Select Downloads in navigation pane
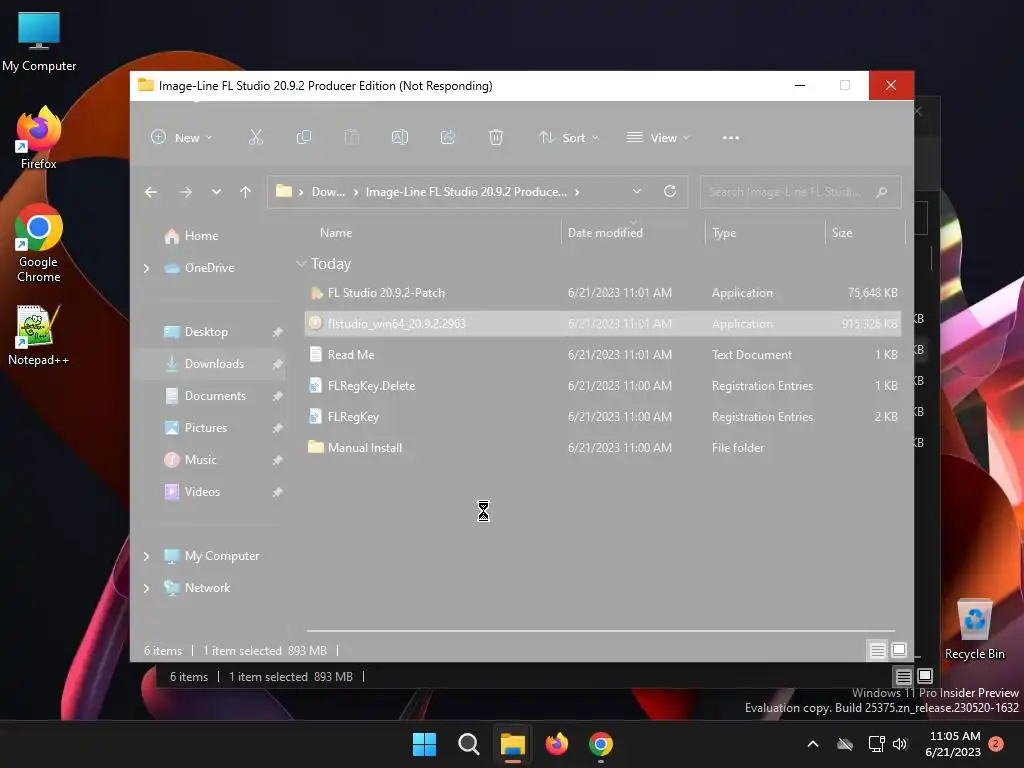Screen dimensions: 1024x768 (214, 364)
